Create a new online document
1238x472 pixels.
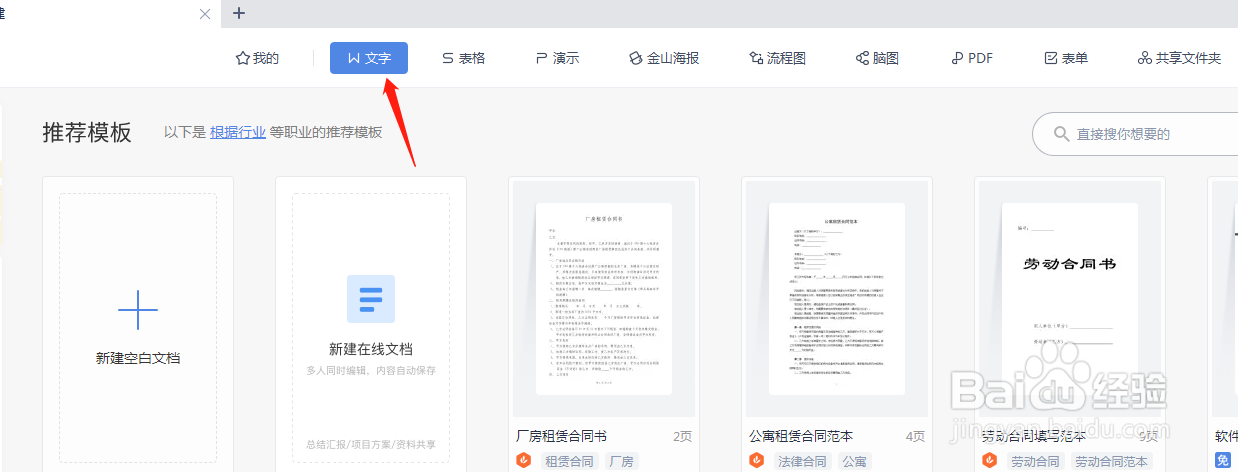coord(371,326)
